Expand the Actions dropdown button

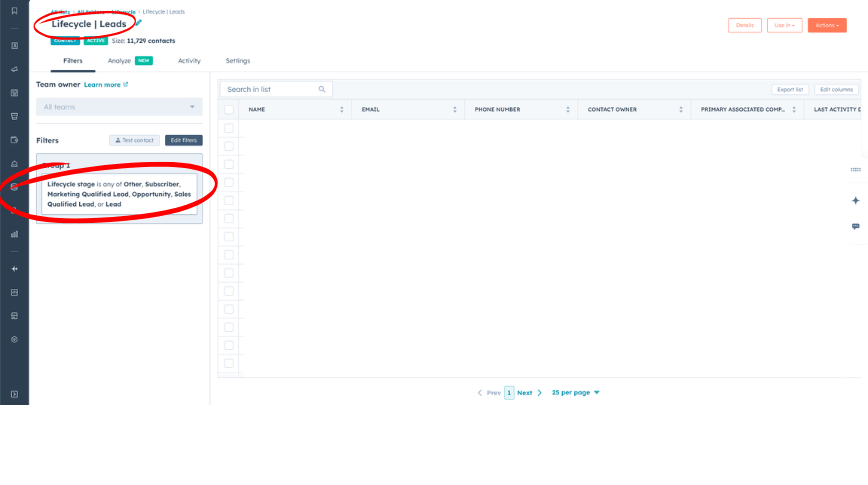click(826, 25)
